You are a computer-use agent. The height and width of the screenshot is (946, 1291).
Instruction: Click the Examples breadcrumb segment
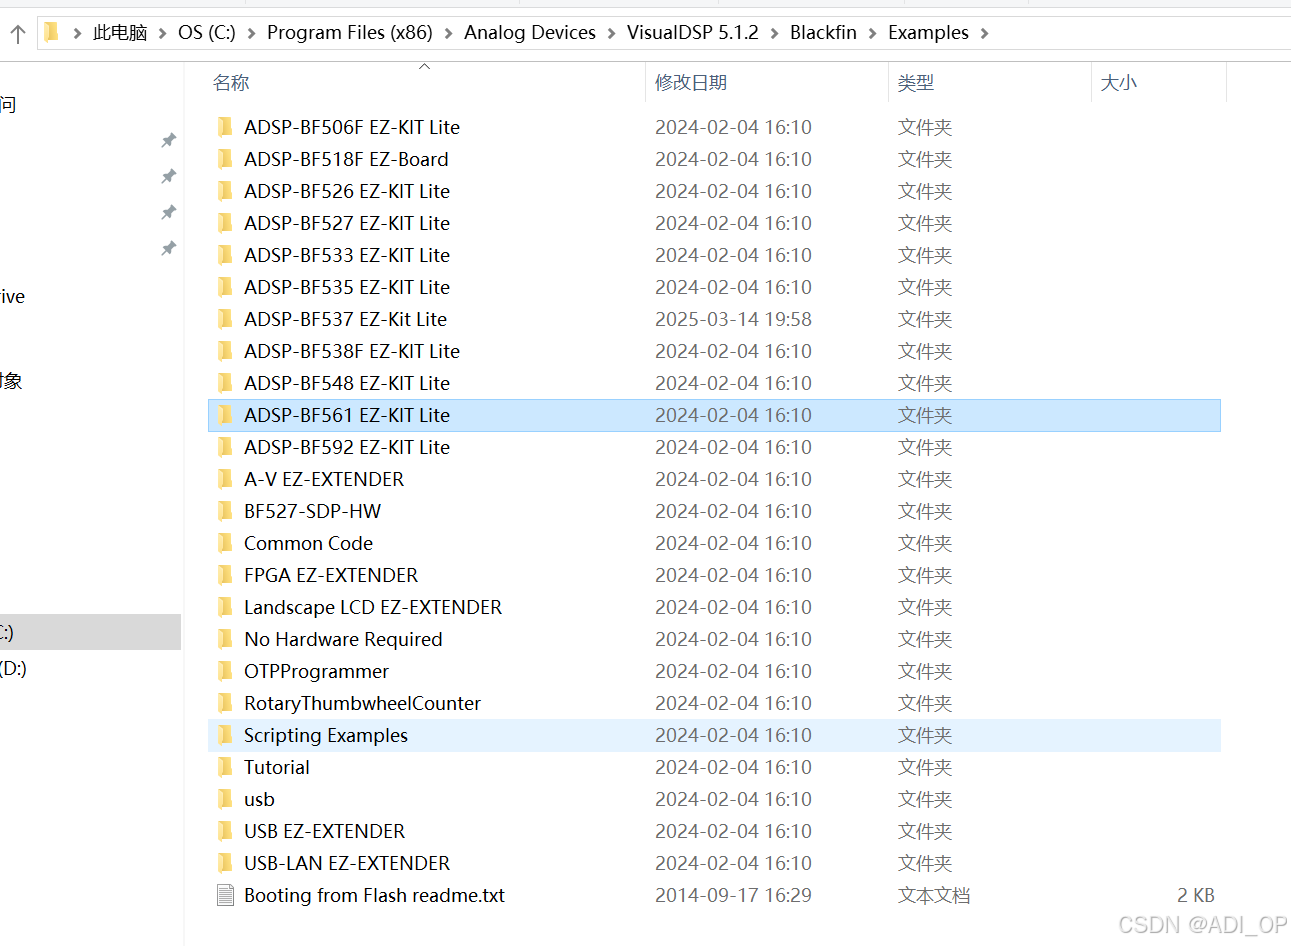pos(928,33)
